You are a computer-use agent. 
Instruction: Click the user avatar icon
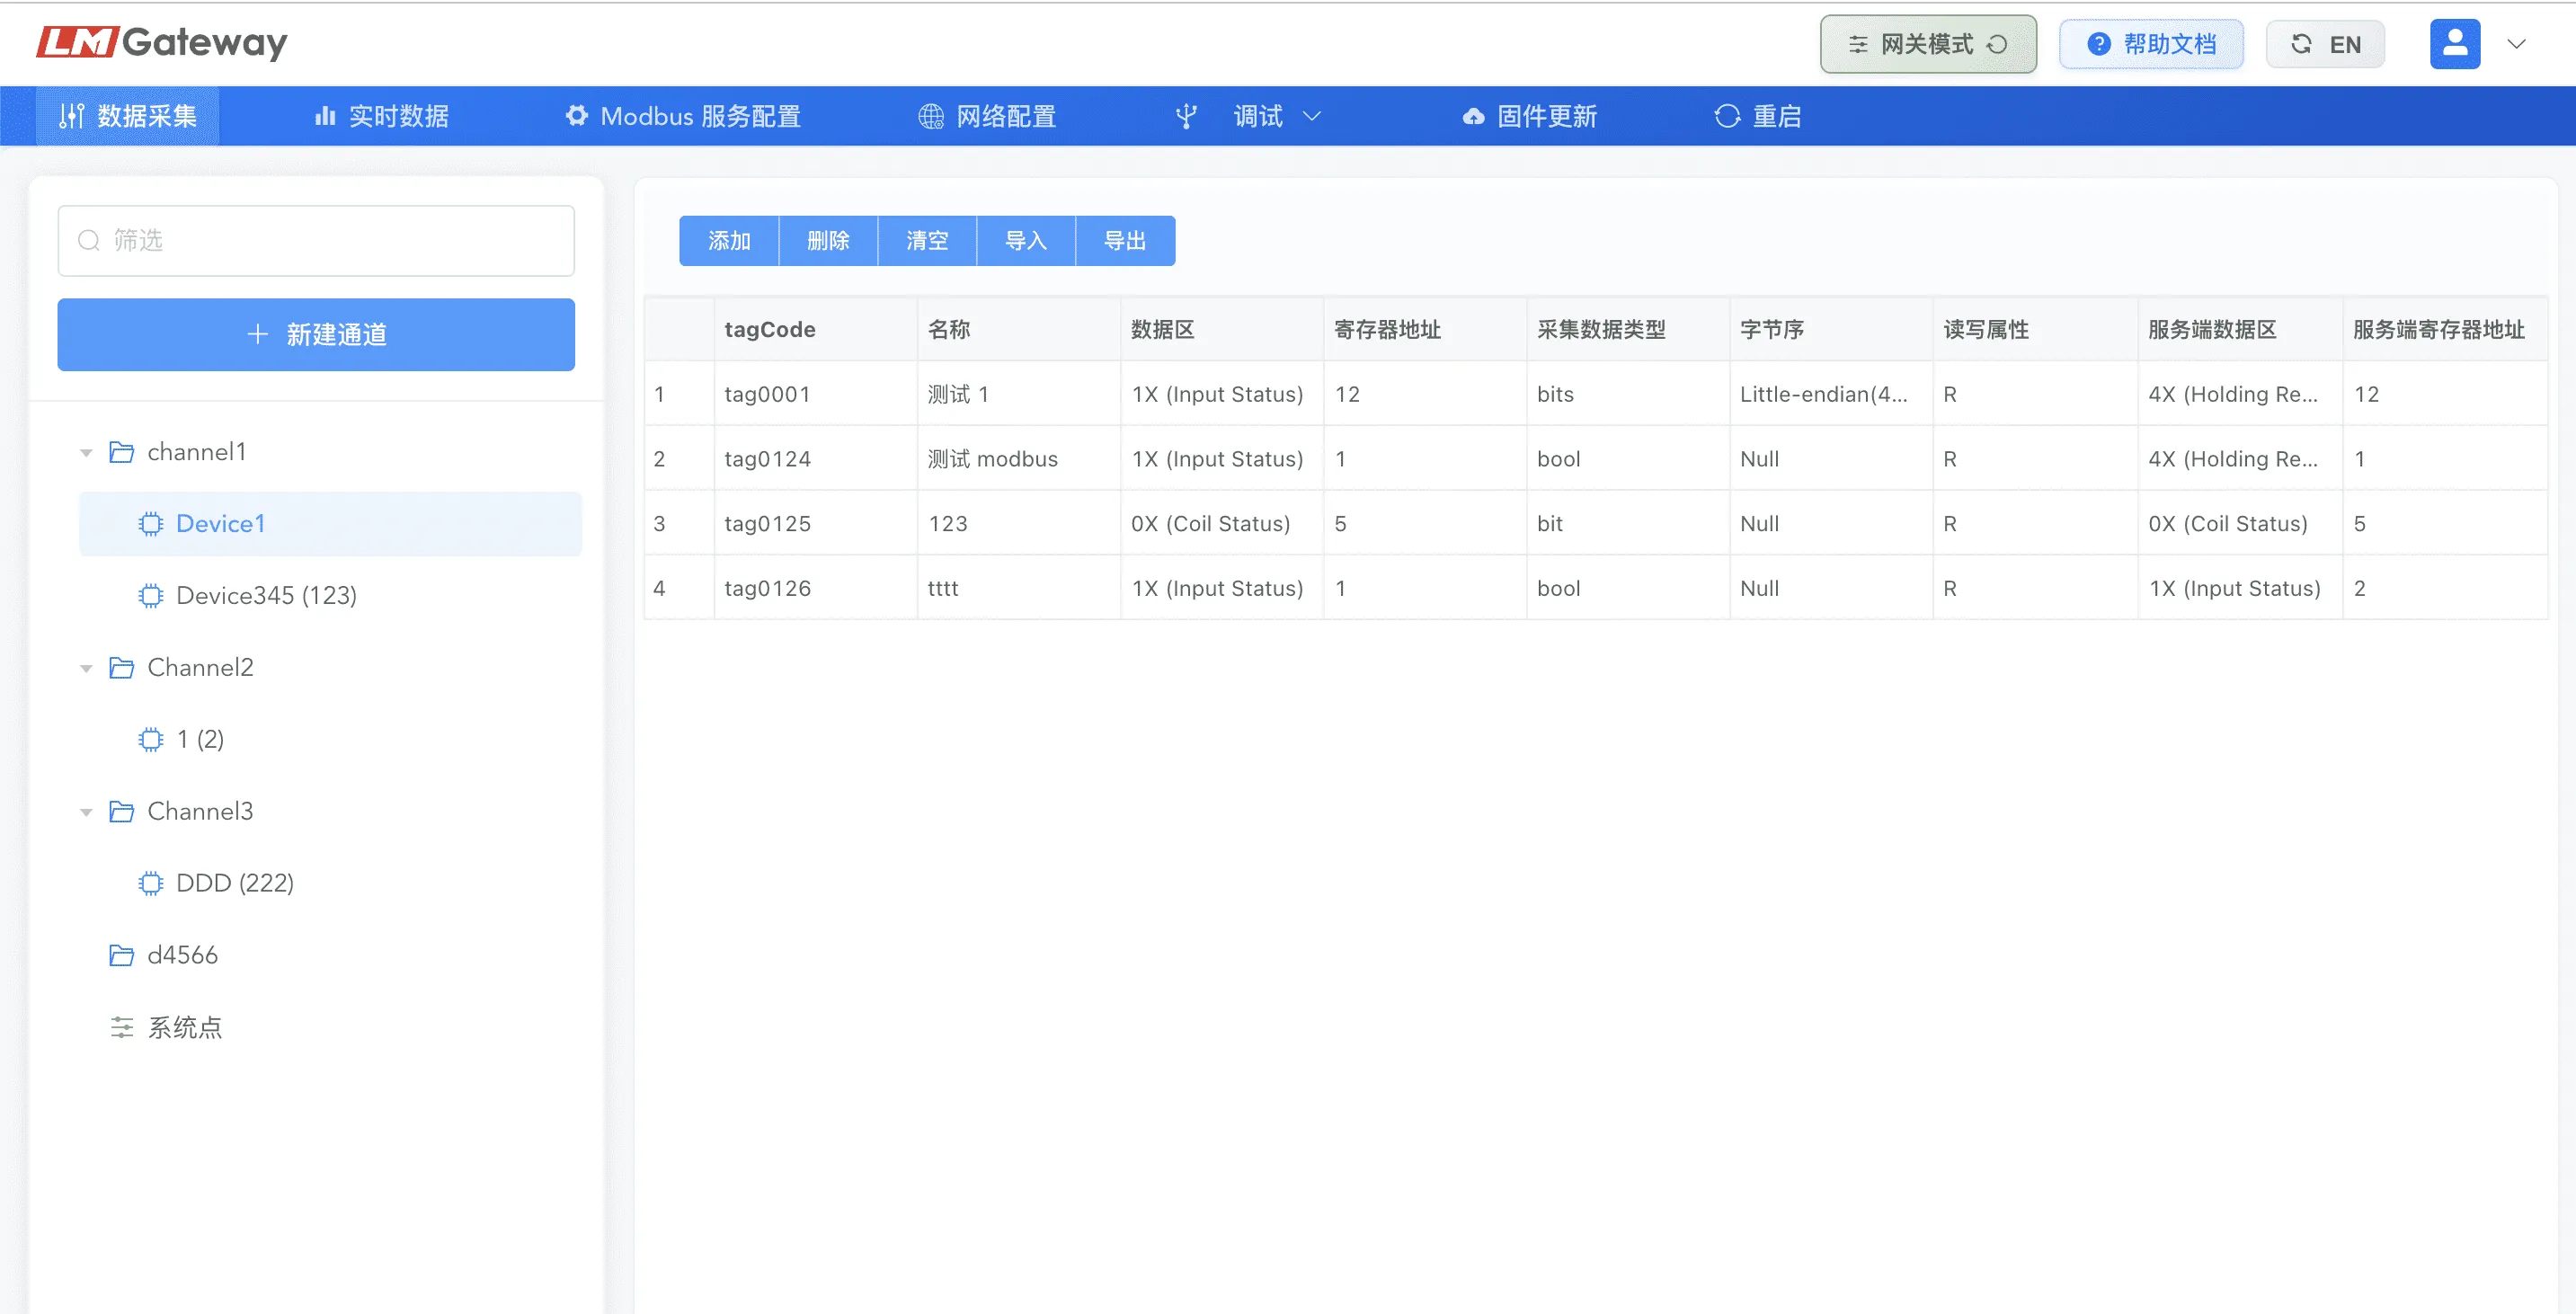click(x=2454, y=44)
